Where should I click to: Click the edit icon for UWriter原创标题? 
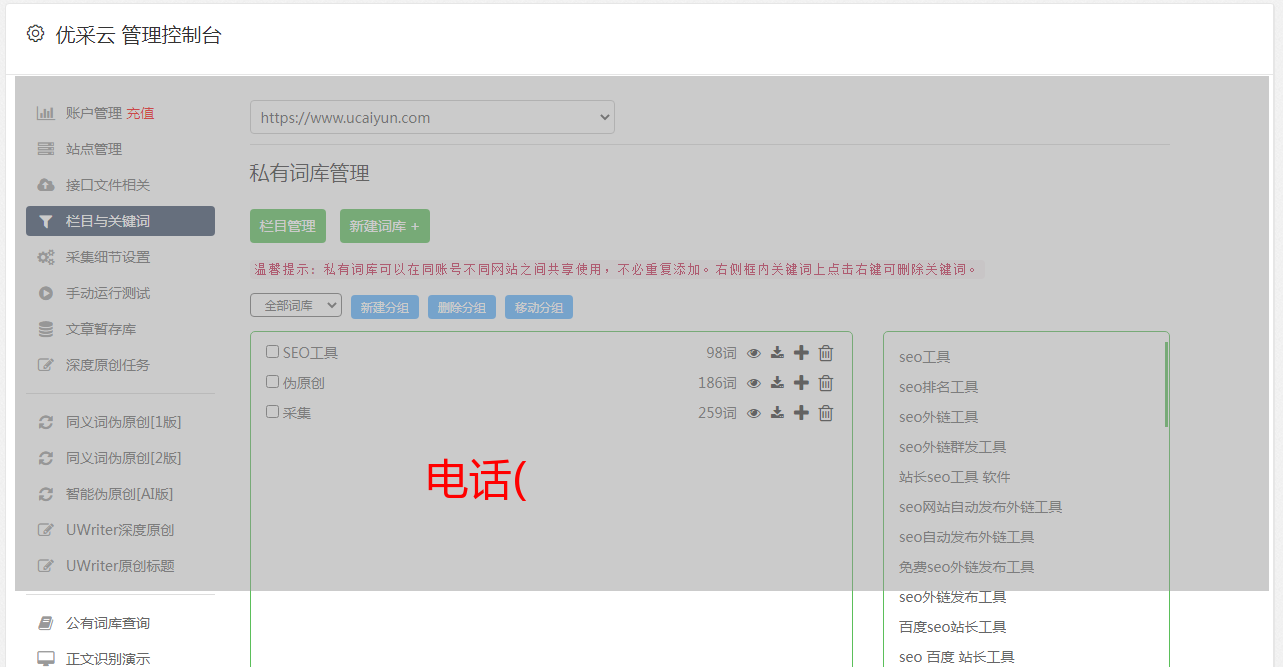(x=45, y=566)
